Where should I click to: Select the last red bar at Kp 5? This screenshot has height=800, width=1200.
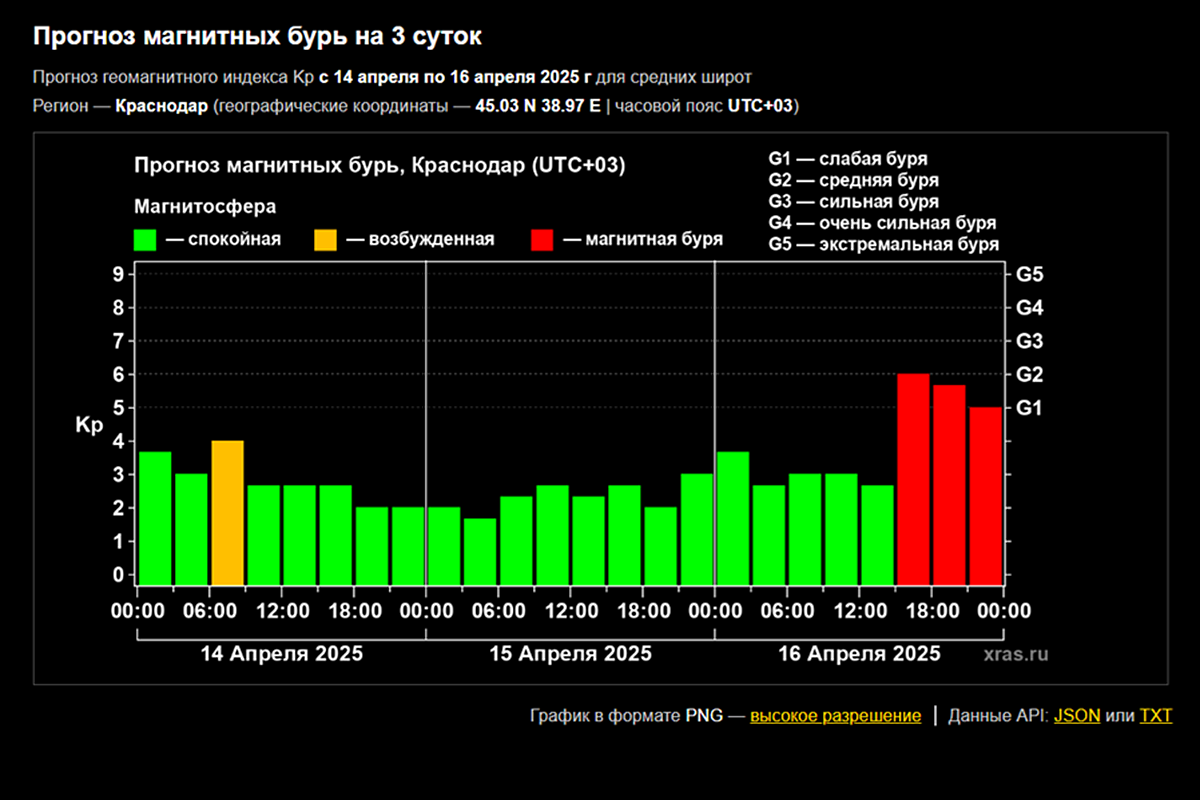(x=985, y=495)
